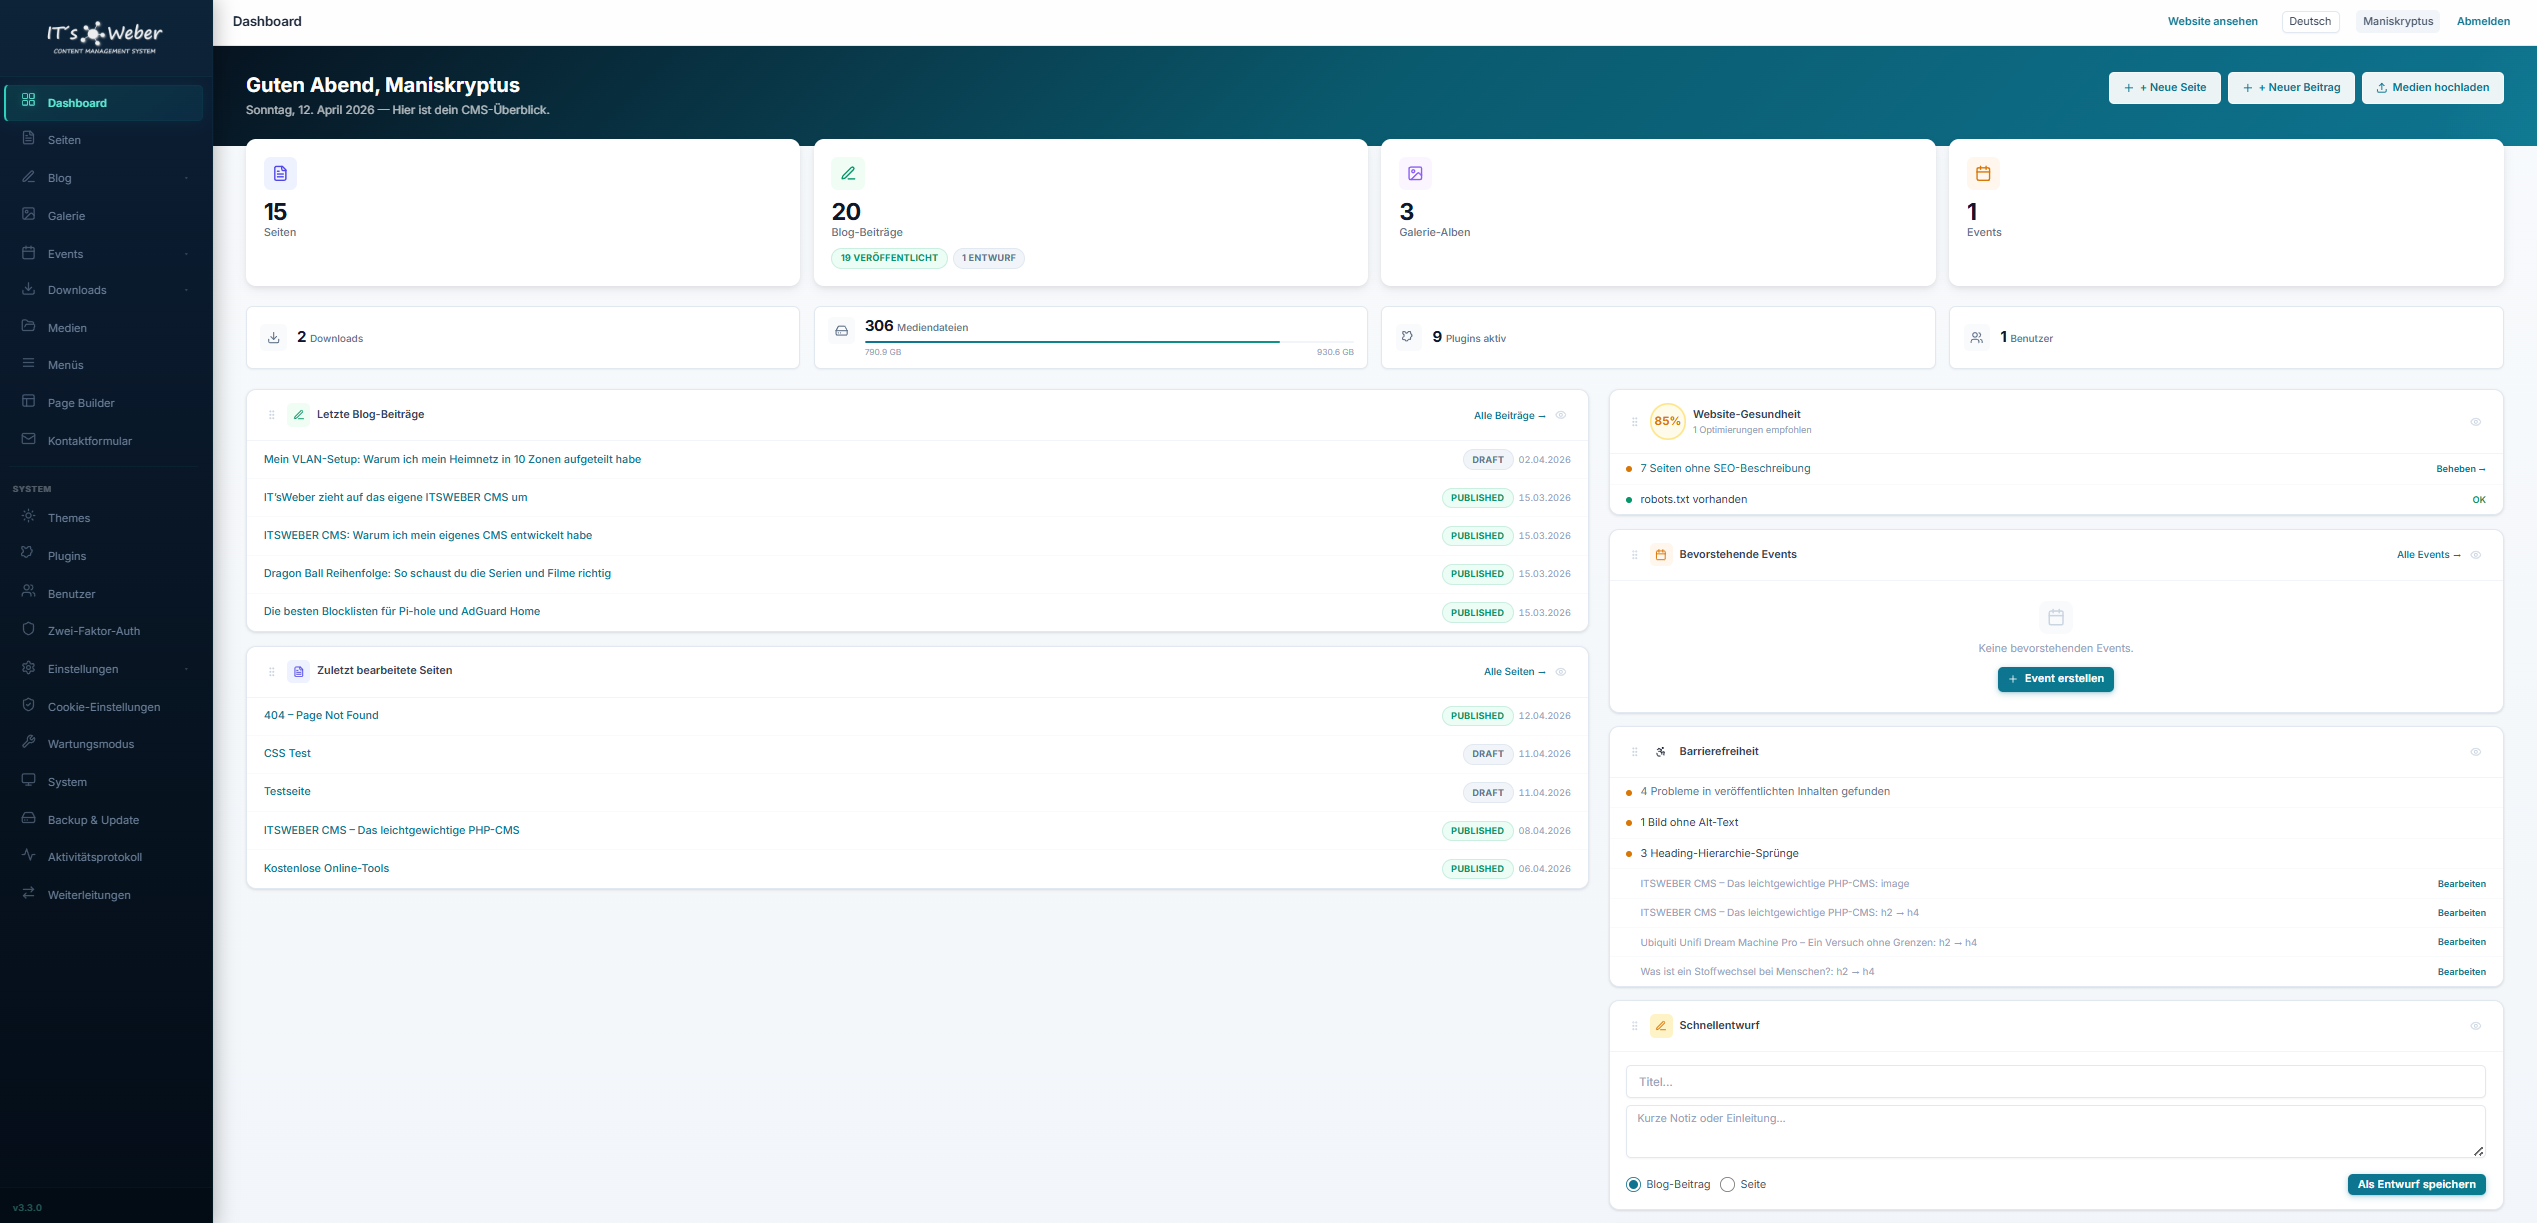
Task: Click the Titel input in Schnellentwurf
Action: (2054, 1081)
